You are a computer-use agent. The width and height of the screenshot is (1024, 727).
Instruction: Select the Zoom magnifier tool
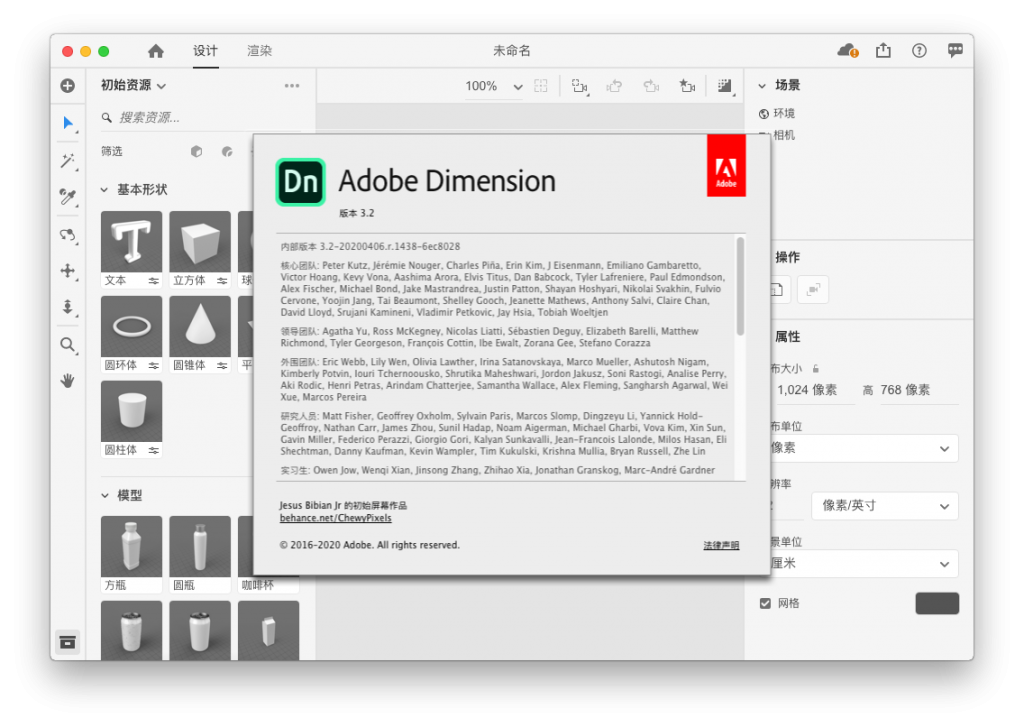click(x=68, y=345)
